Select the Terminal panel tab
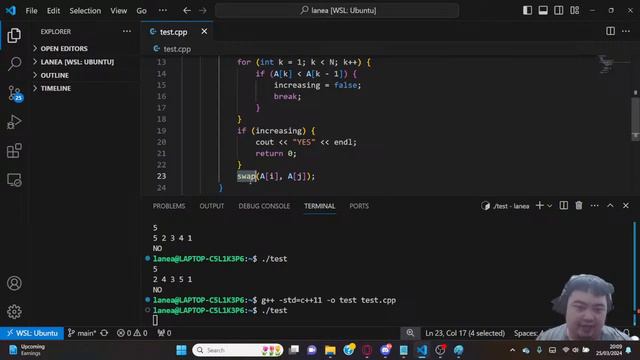This screenshot has width=640, height=360. coord(320,206)
